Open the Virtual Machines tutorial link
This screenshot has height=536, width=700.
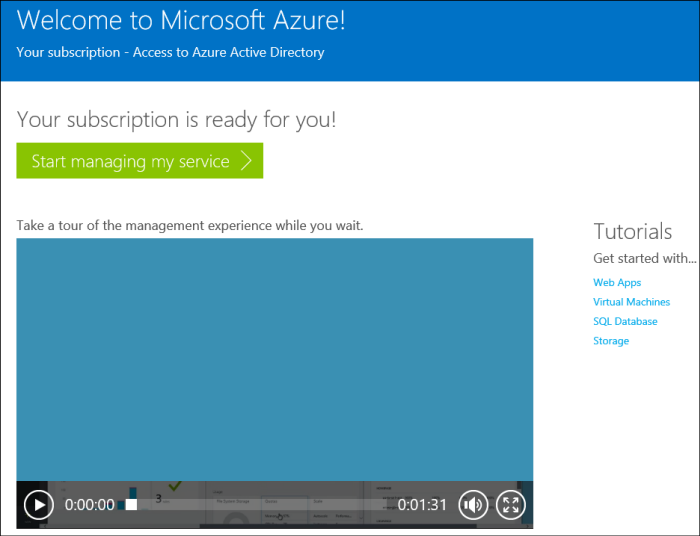coord(631,302)
